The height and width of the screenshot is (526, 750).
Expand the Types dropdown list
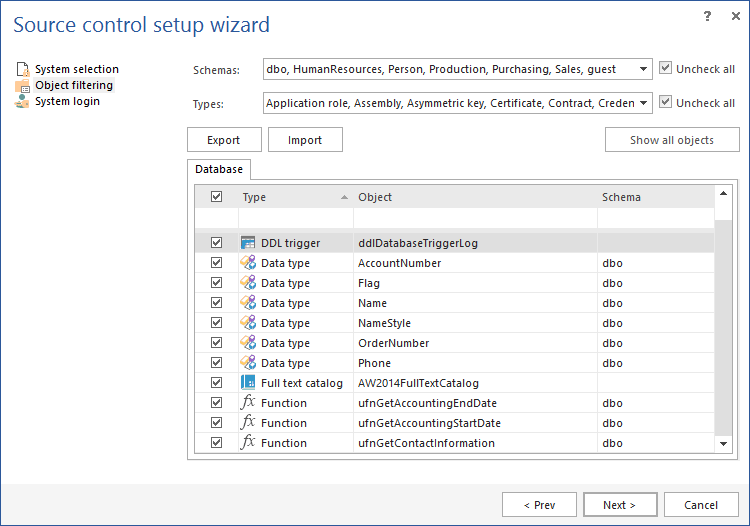point(644,103)
